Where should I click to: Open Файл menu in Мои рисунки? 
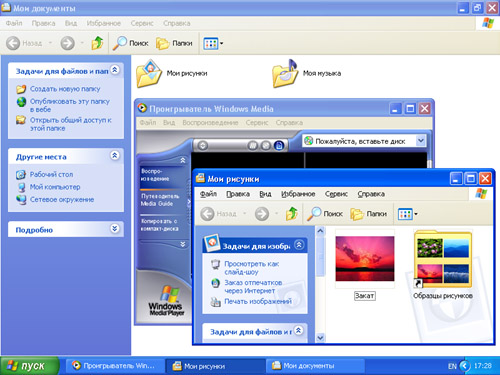click(x=208, y=194)
